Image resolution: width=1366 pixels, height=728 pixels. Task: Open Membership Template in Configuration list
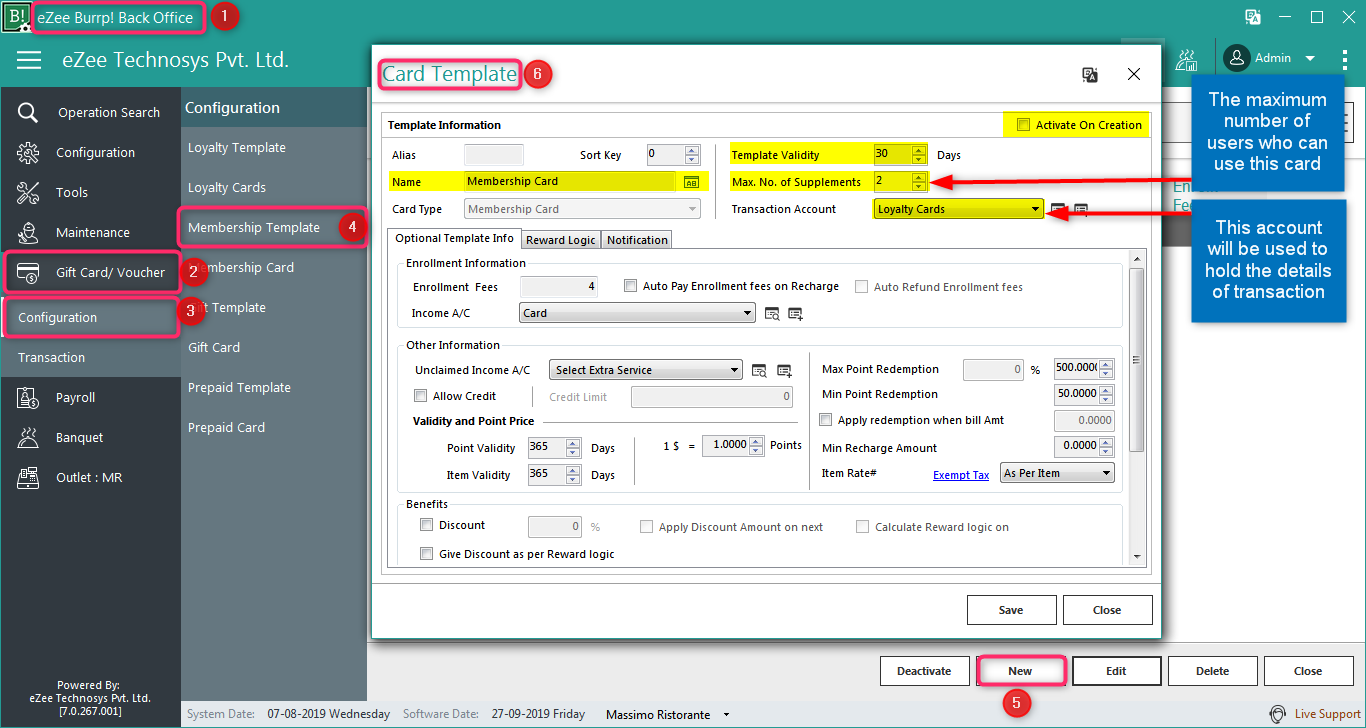point(254,227)
